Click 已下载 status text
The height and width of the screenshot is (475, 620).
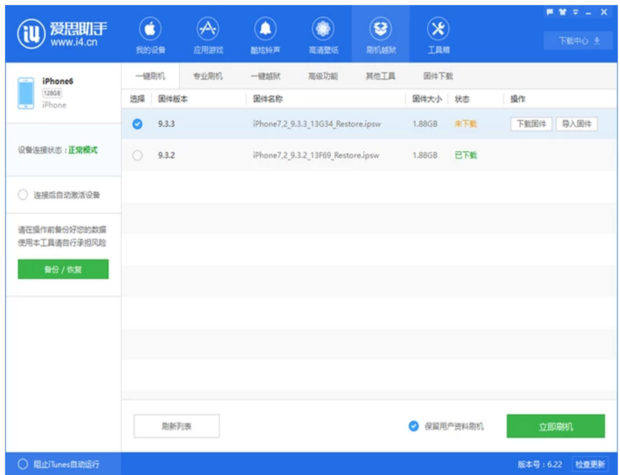pos(466,155)
